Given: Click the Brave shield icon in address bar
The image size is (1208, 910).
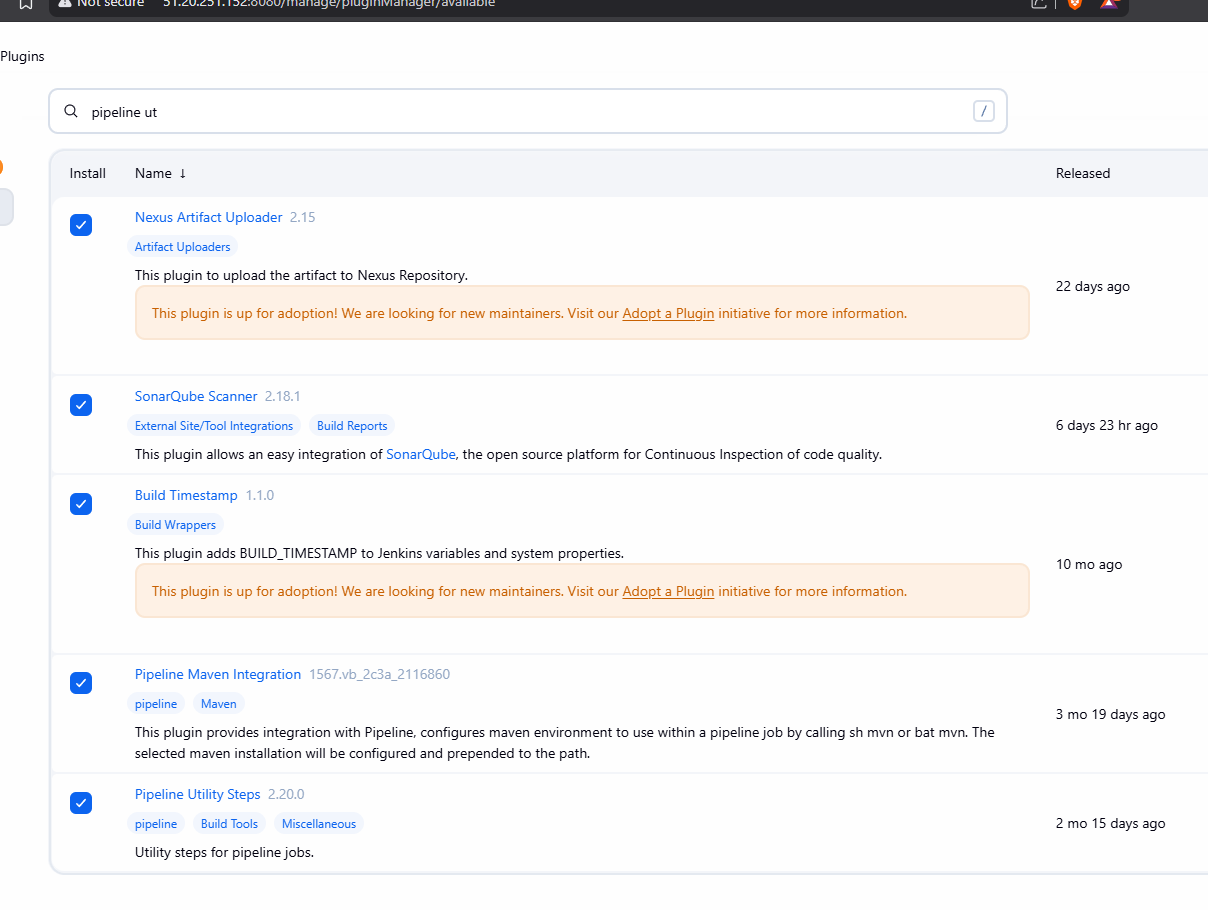Looking at the screenshot, I should 1075,3.
